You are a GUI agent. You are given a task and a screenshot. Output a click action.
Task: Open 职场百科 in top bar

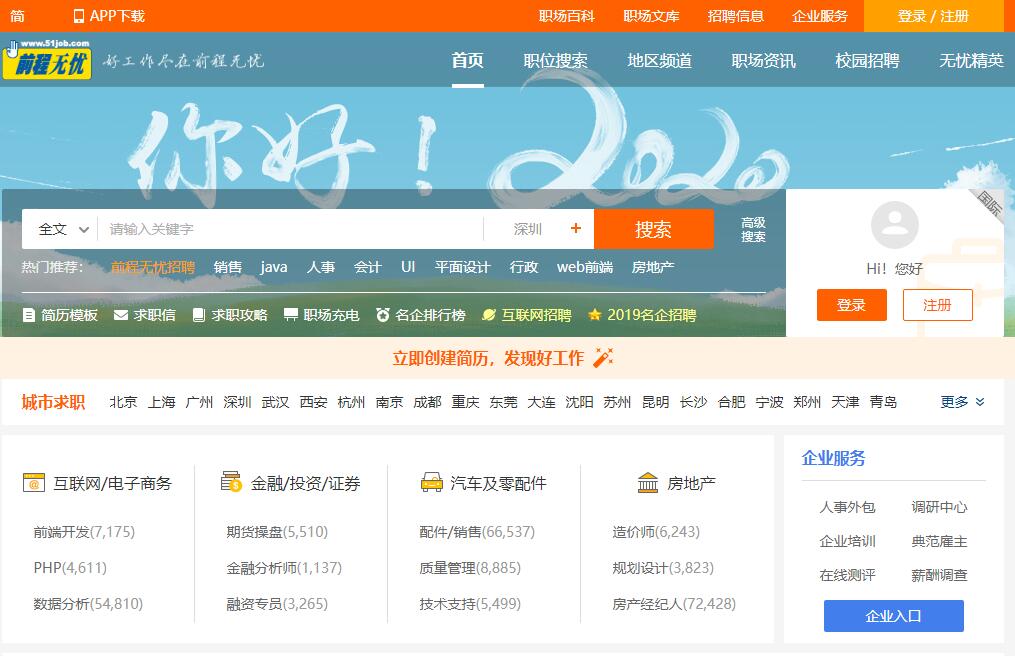pyautogui.click(x=566, y=16)
